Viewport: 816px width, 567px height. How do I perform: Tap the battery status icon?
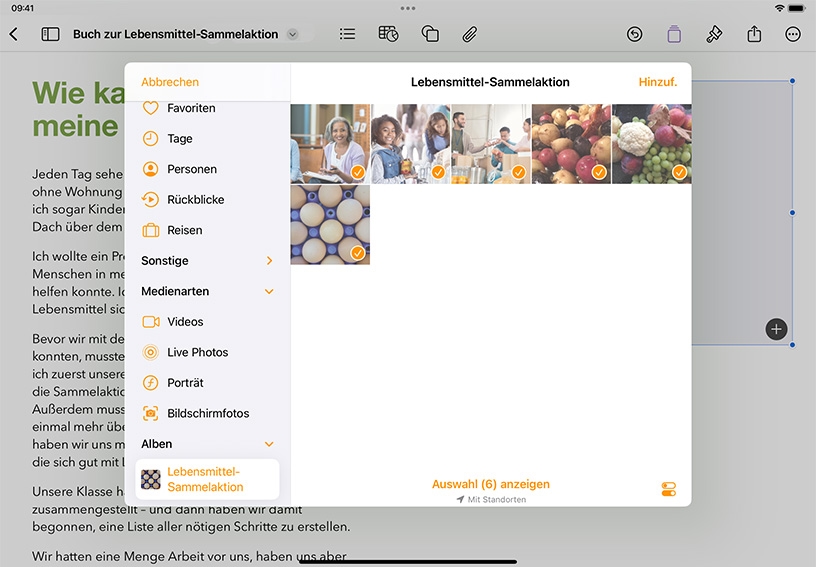click(x=797, y=8)
